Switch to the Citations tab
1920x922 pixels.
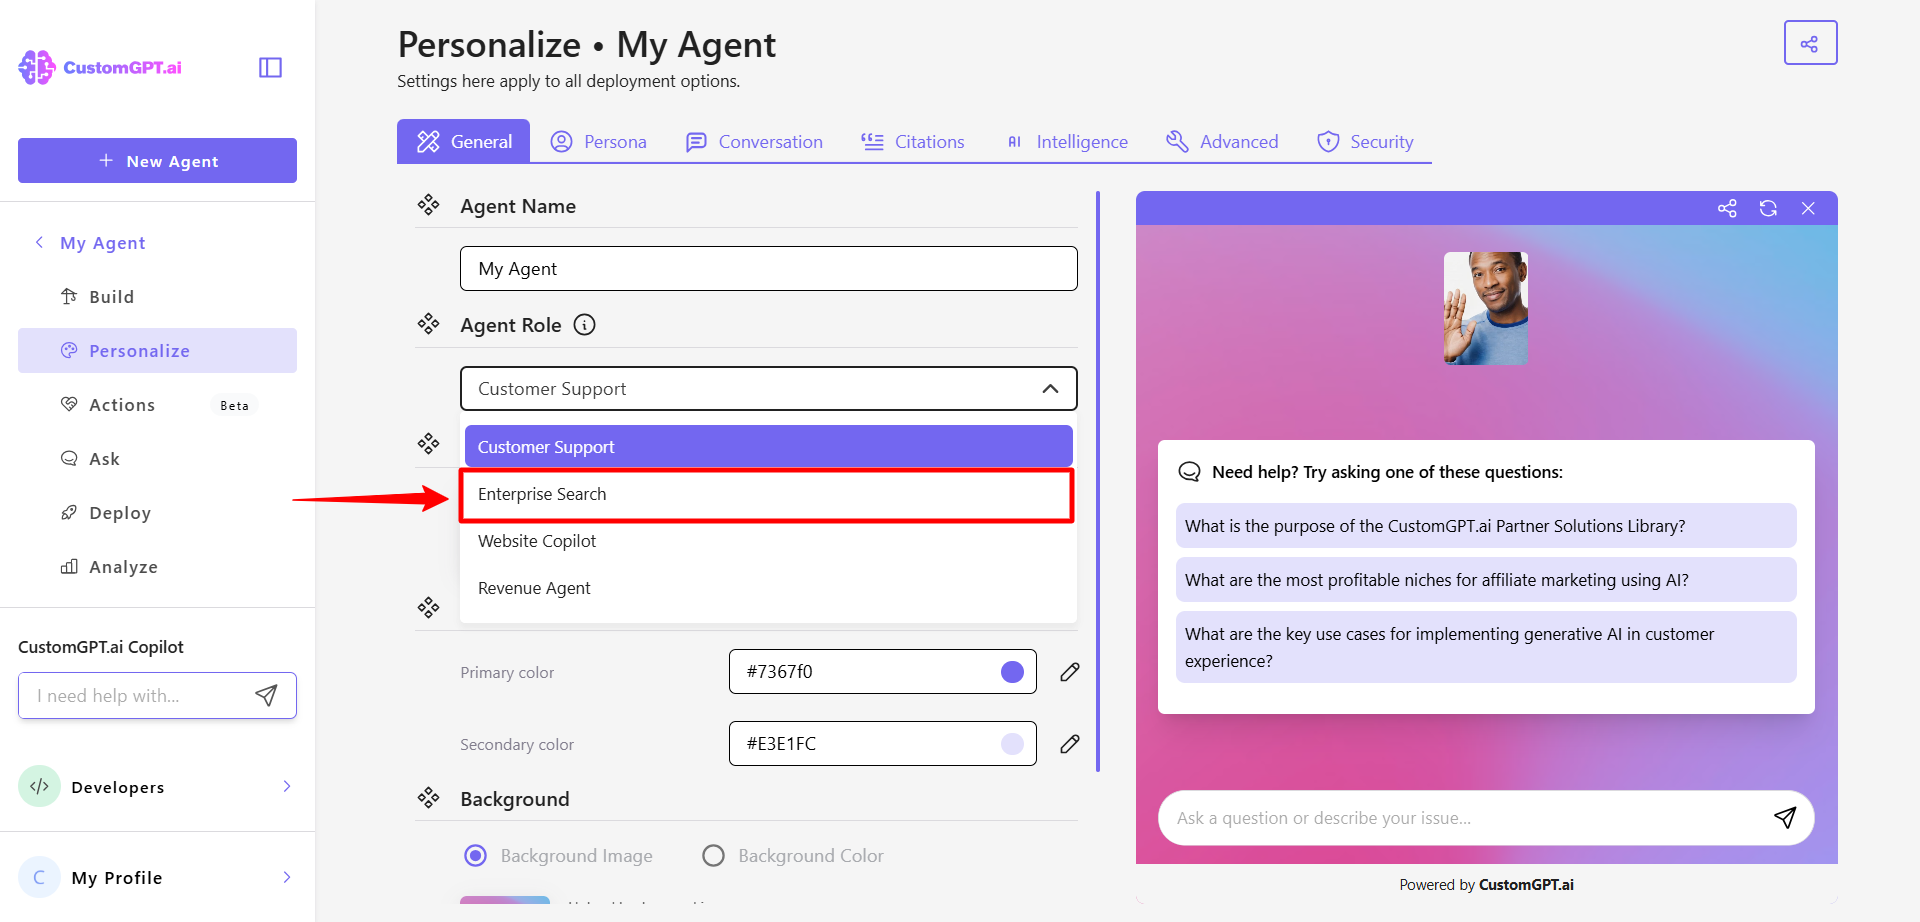tap(913, 142)
